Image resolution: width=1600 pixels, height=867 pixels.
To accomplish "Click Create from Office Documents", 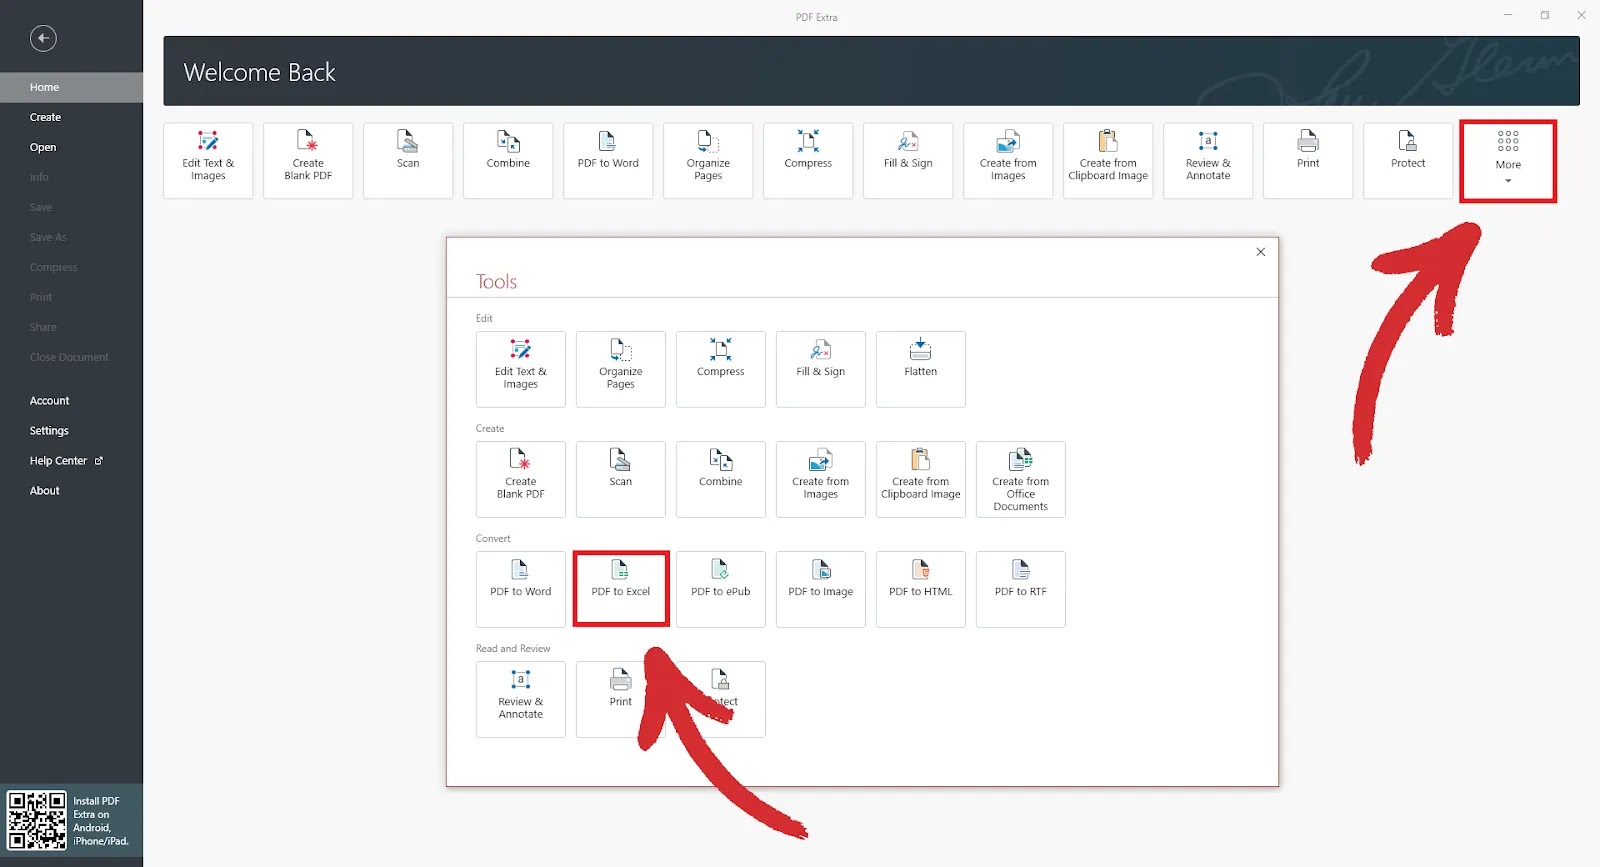I will pos(1021,479).
